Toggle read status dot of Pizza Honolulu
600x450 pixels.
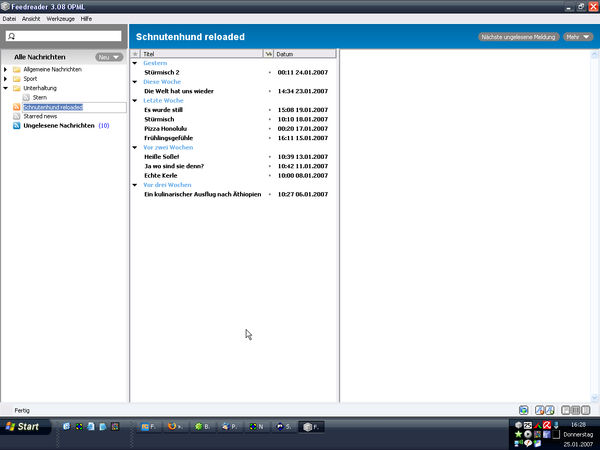(x=269, y=129)
